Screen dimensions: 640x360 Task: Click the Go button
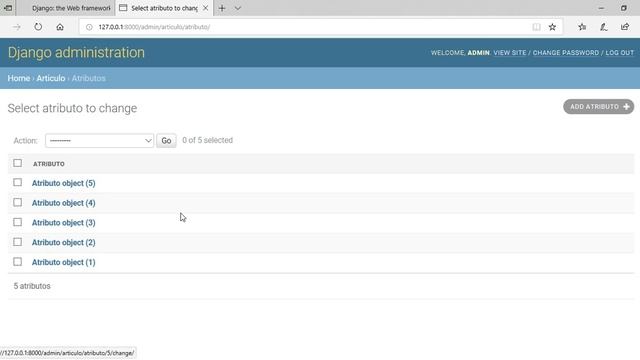click(166, 141)
